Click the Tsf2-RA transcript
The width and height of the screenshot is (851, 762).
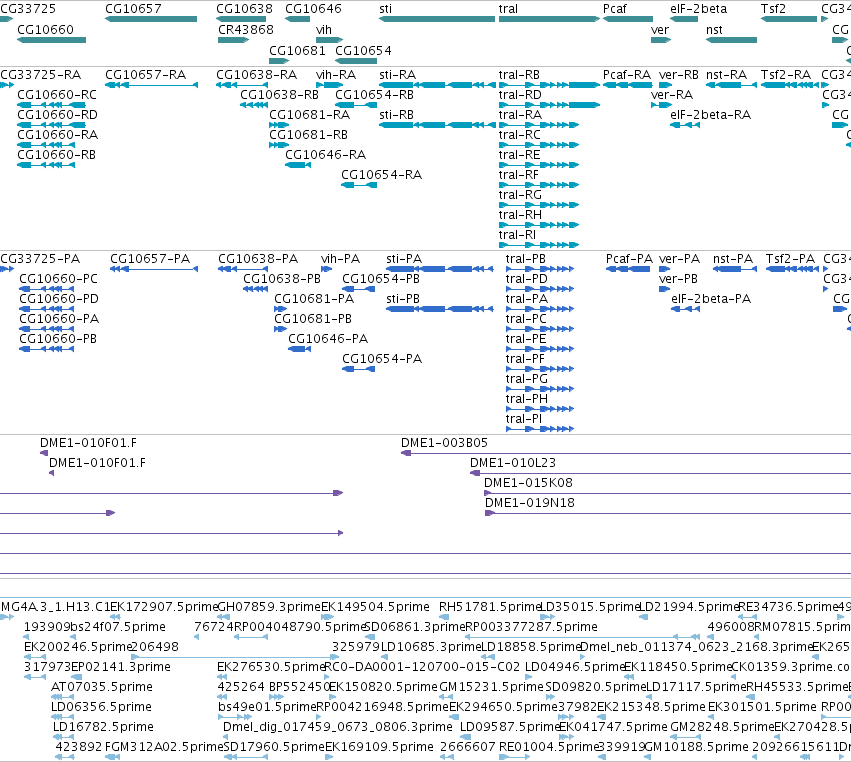coord(789,85)
